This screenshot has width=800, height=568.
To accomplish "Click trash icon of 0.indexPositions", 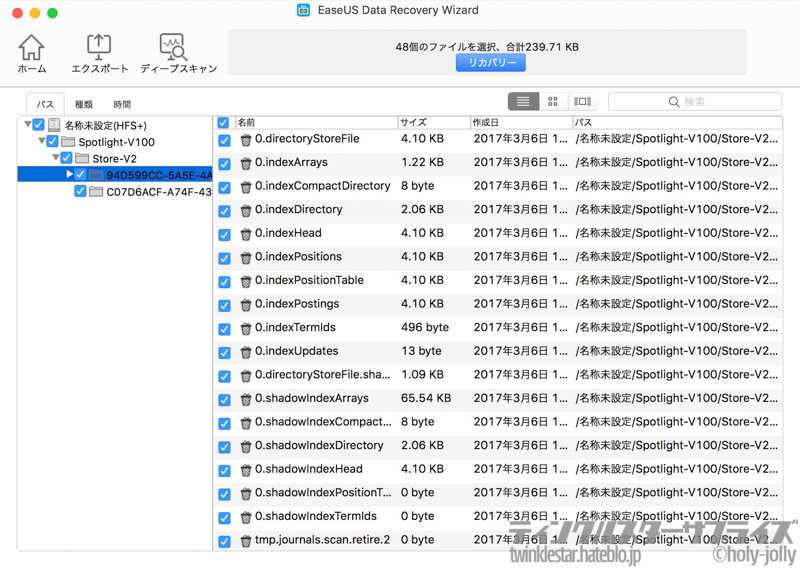I will click(246, 258).
